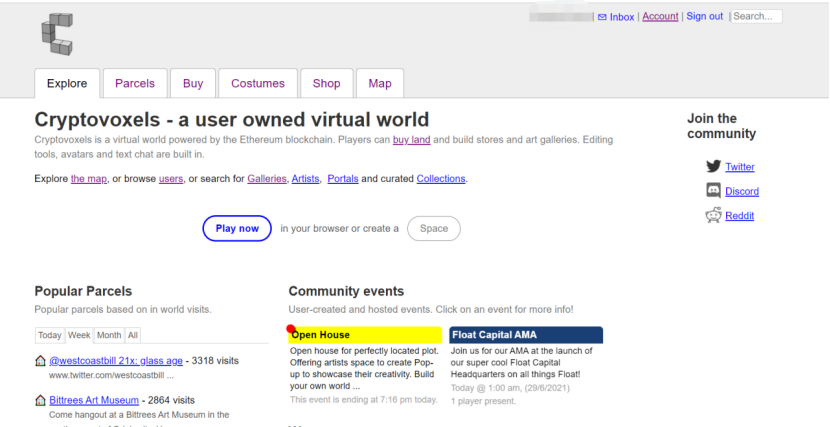Viewport: 830px width, 427px height.
Task: Follow the buy land link
Action: click(411, 140)
